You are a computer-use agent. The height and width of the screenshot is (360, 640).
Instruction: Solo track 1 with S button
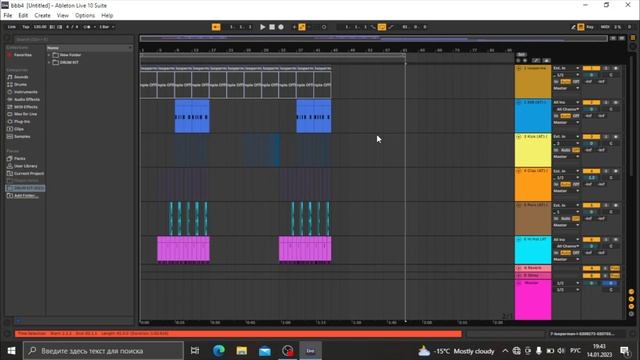606,68
